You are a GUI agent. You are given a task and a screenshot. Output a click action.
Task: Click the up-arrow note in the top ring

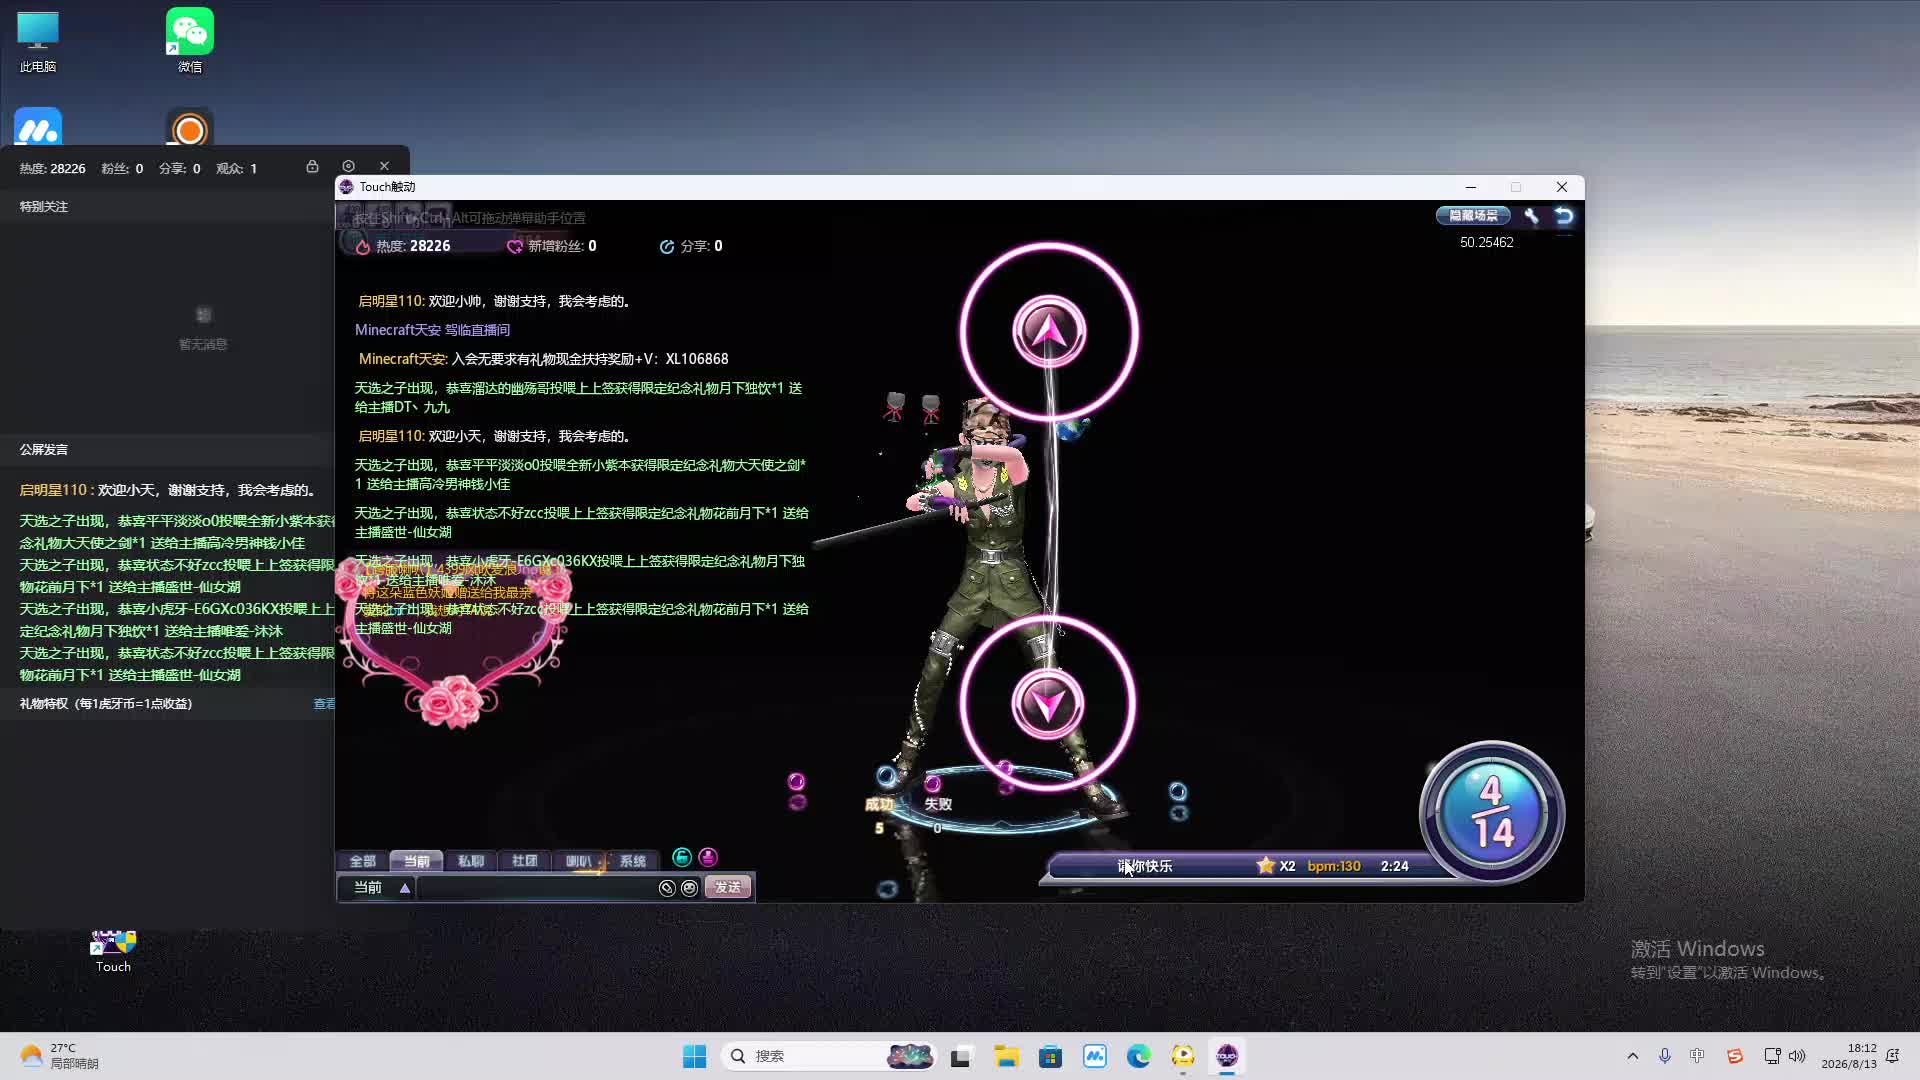[x=1048, y=330]
